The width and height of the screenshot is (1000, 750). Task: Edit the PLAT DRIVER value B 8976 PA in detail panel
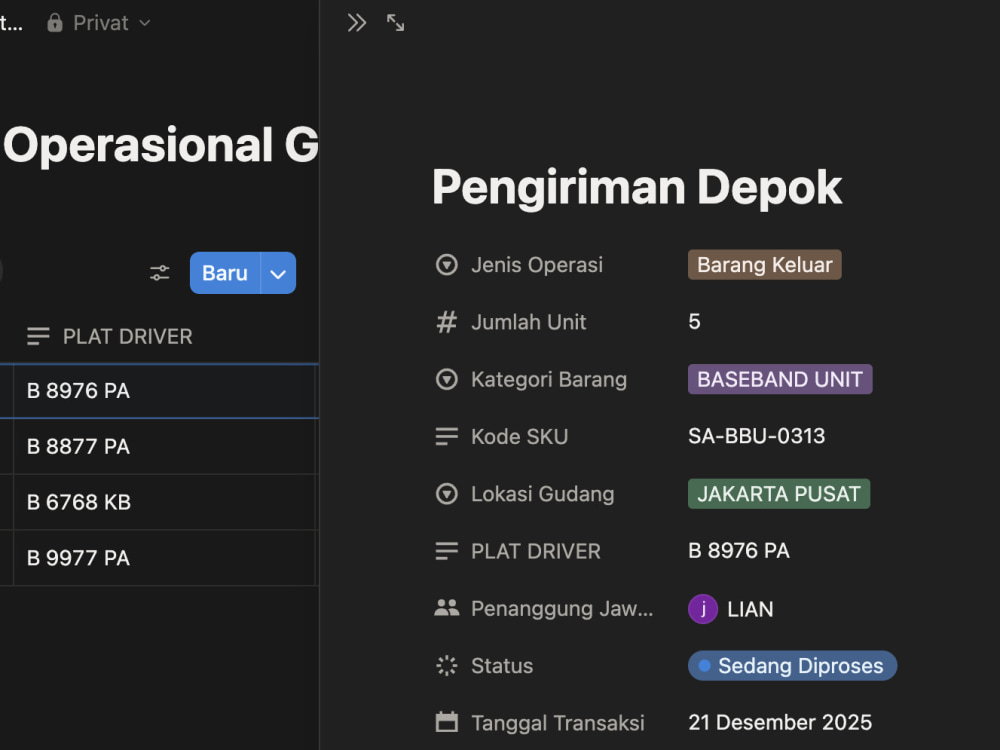point(739,551)
